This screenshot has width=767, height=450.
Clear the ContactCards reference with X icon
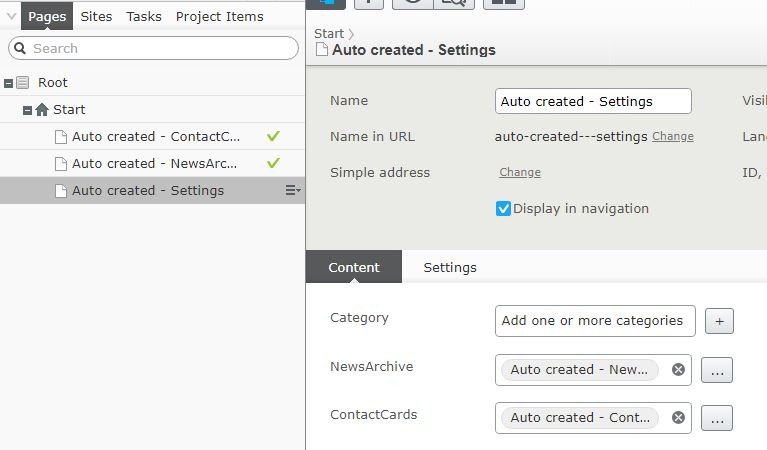click(x=678, y=418)
